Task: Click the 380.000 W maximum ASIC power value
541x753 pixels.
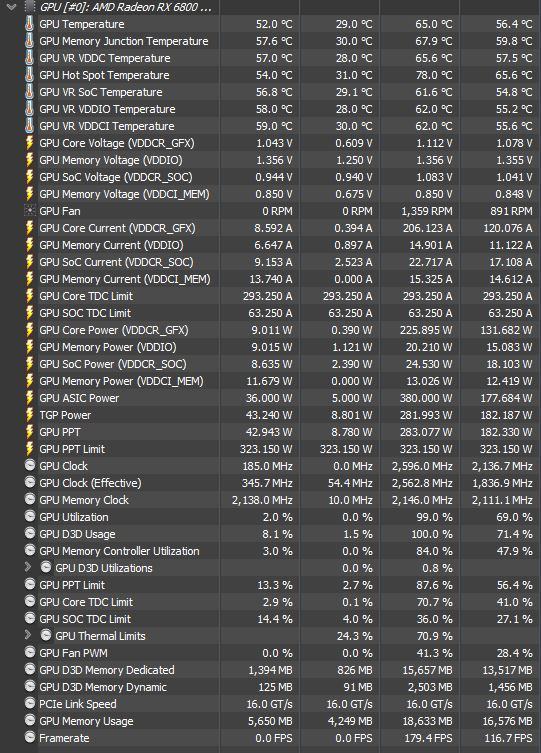Action: (x=426, y=398)
